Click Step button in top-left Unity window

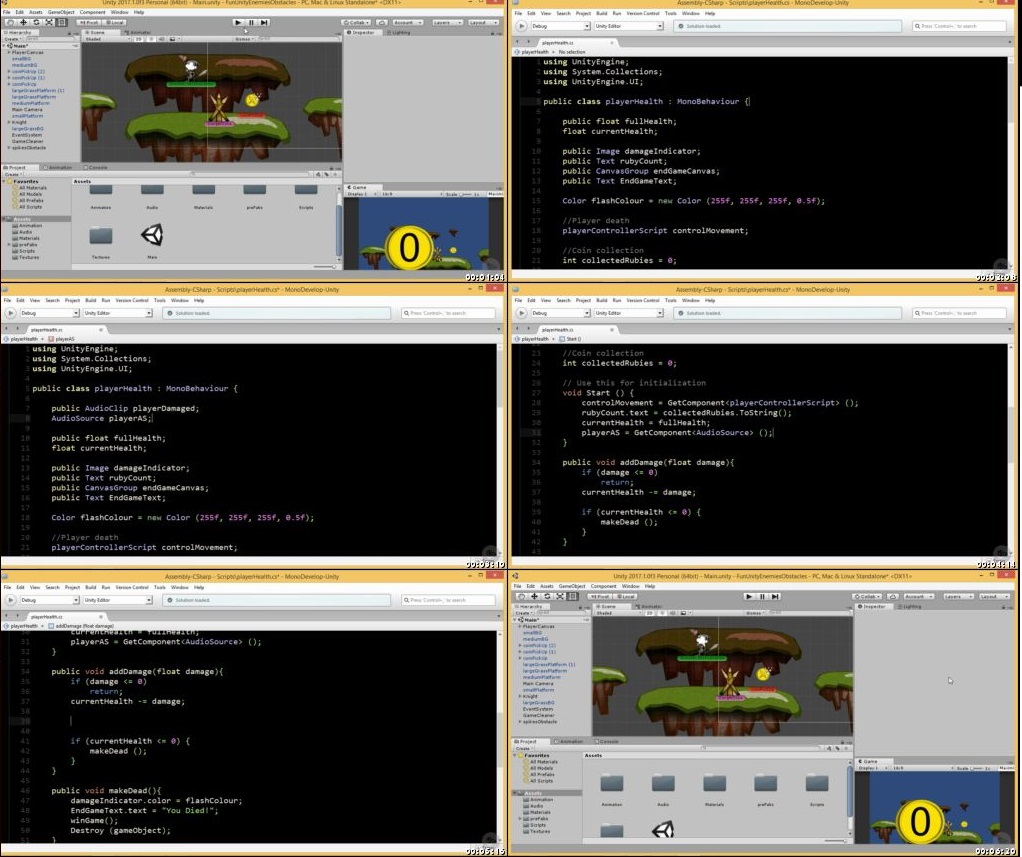(x=264, y=22)
